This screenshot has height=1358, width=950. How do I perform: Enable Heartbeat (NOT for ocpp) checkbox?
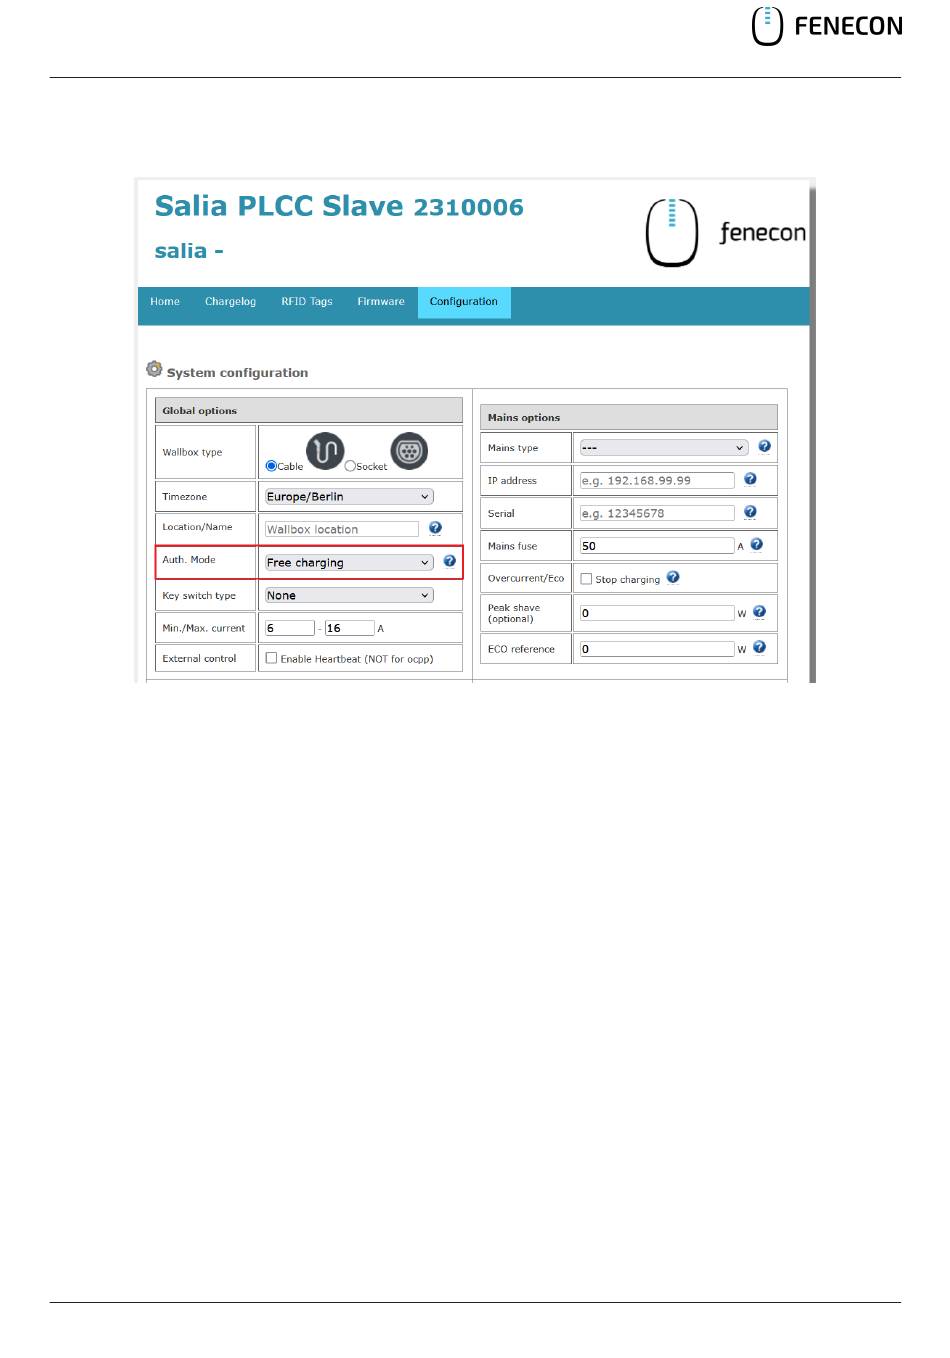coord(271,658)
